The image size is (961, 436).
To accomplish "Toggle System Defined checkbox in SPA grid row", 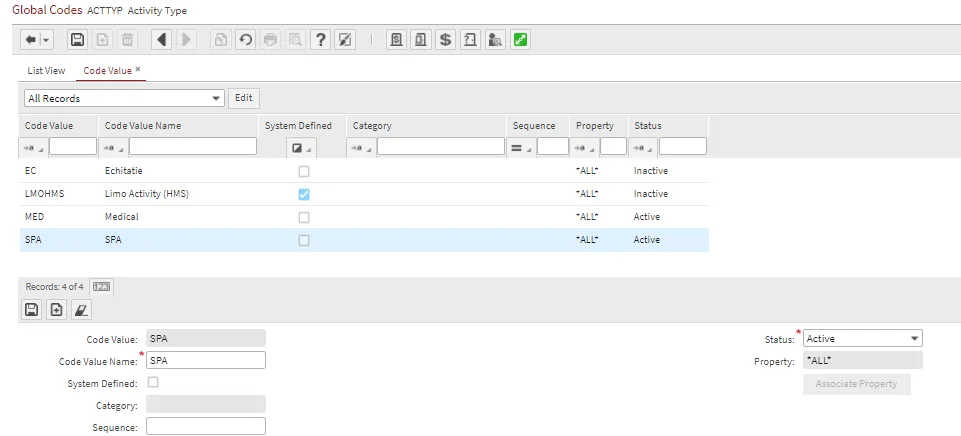I will pyautogui.click(x=303, y=241).
